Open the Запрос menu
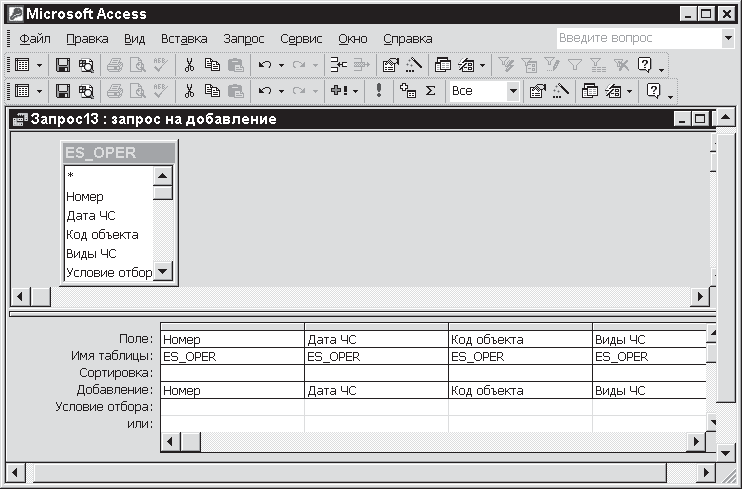742x489 pixels. pos(244,38)
